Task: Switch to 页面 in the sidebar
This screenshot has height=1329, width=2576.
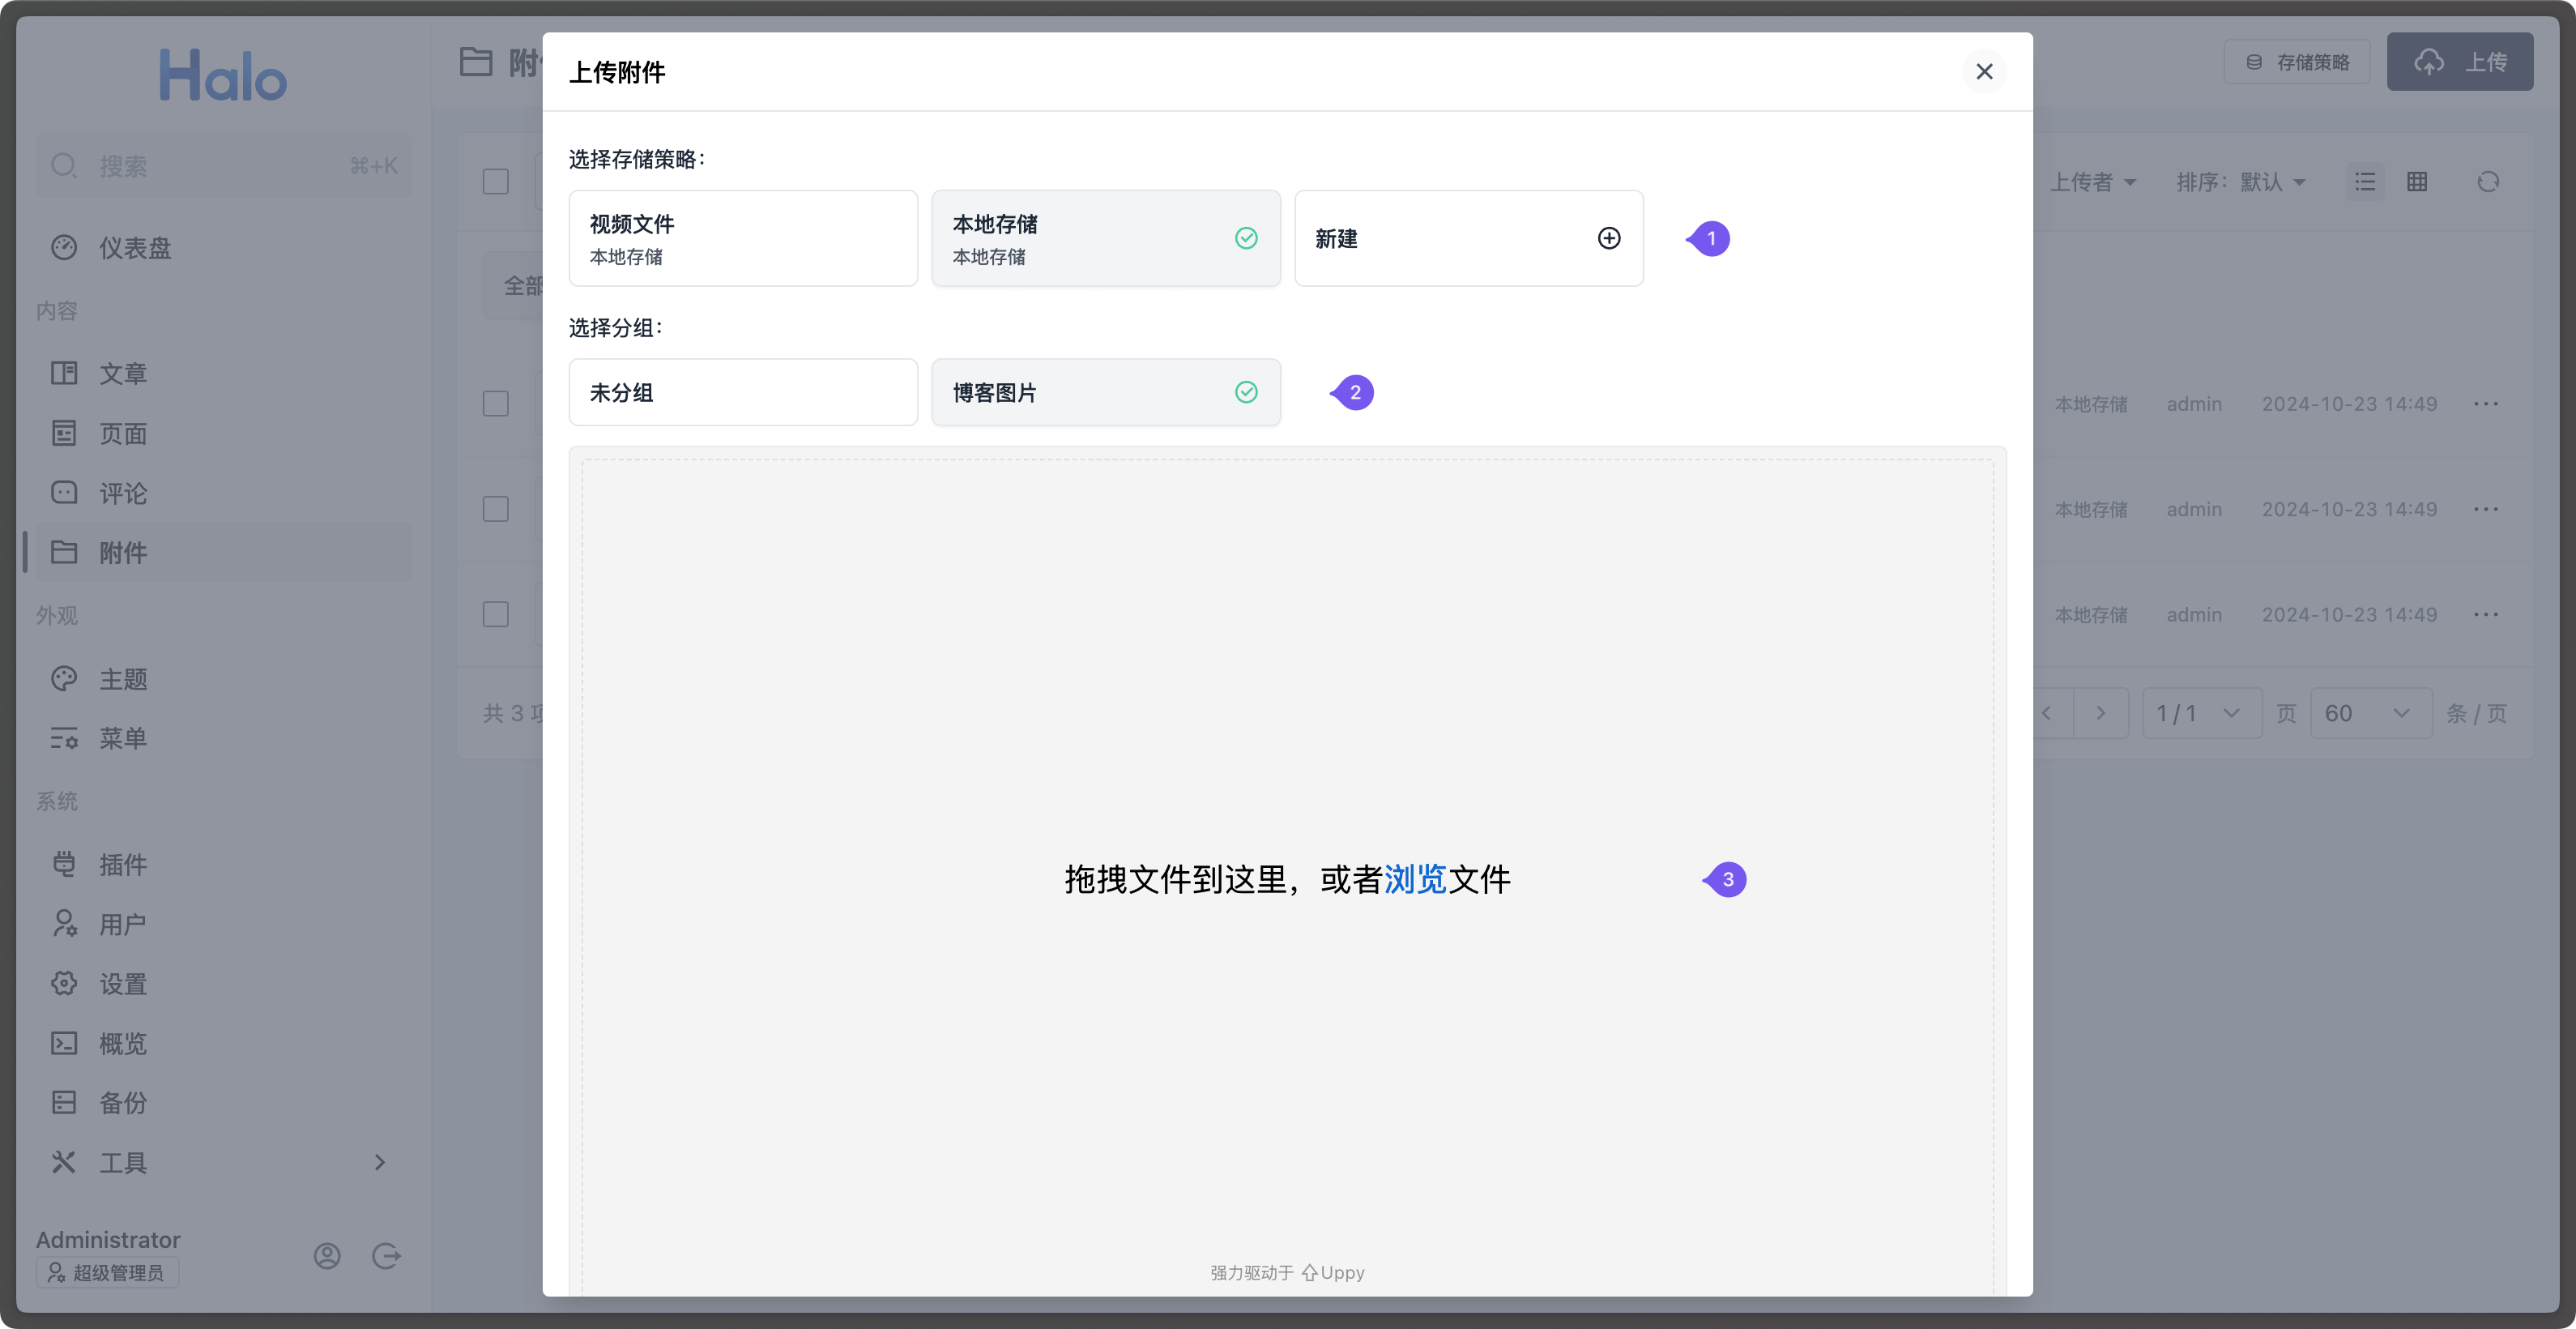Action: [125, 432]
